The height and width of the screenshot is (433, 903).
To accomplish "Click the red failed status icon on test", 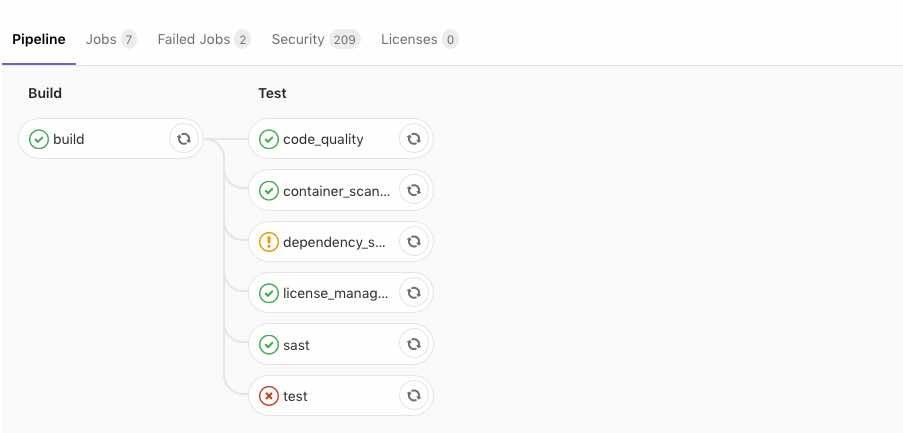I will pyautogui.click(x=269, y=396).
